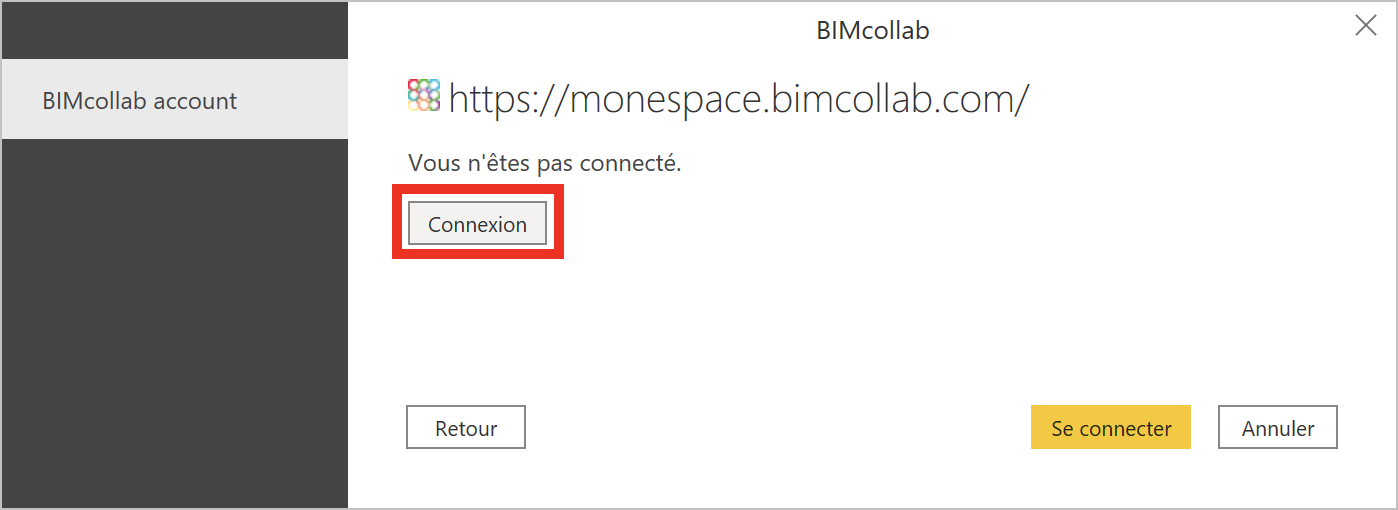Abort the connection with Annuler
The image size is (1398, 510).
pyautogui.click(x=1278, y=427)
